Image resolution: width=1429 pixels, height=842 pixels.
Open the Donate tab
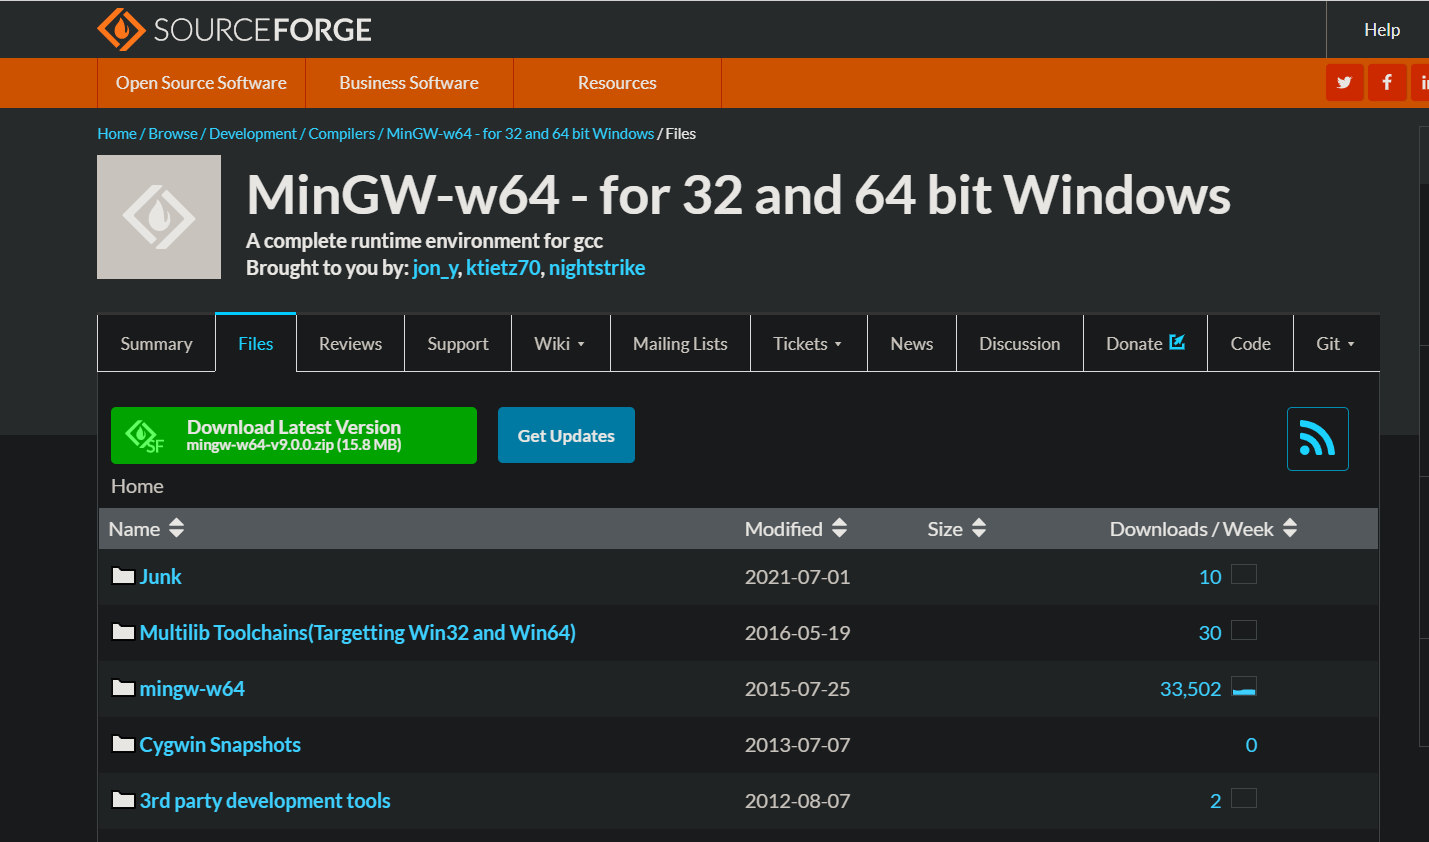point(1145,343)
